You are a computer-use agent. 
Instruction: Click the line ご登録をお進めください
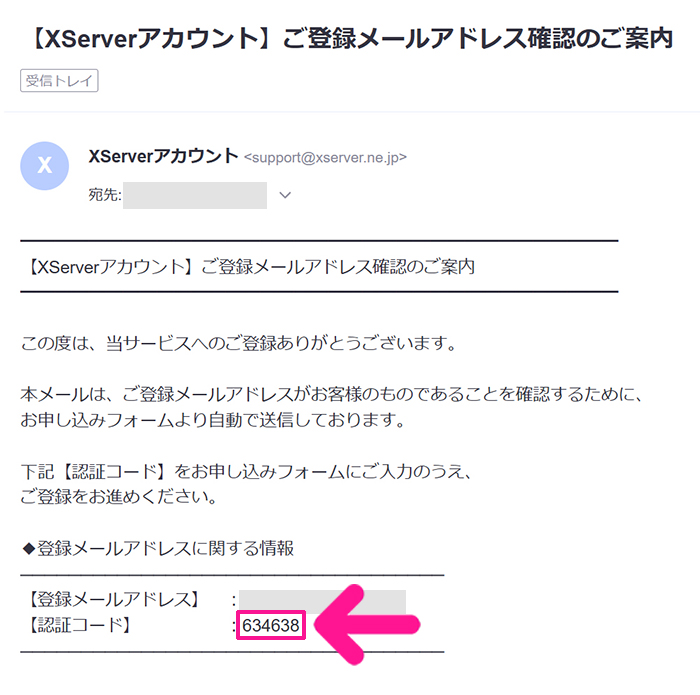click(119, 497)
